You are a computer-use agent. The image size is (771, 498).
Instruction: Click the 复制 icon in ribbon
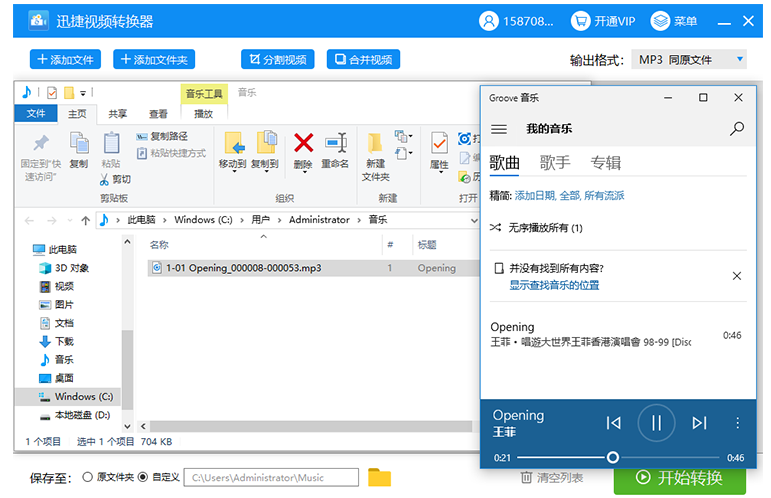pyautogui.click(x=79, y=143)
